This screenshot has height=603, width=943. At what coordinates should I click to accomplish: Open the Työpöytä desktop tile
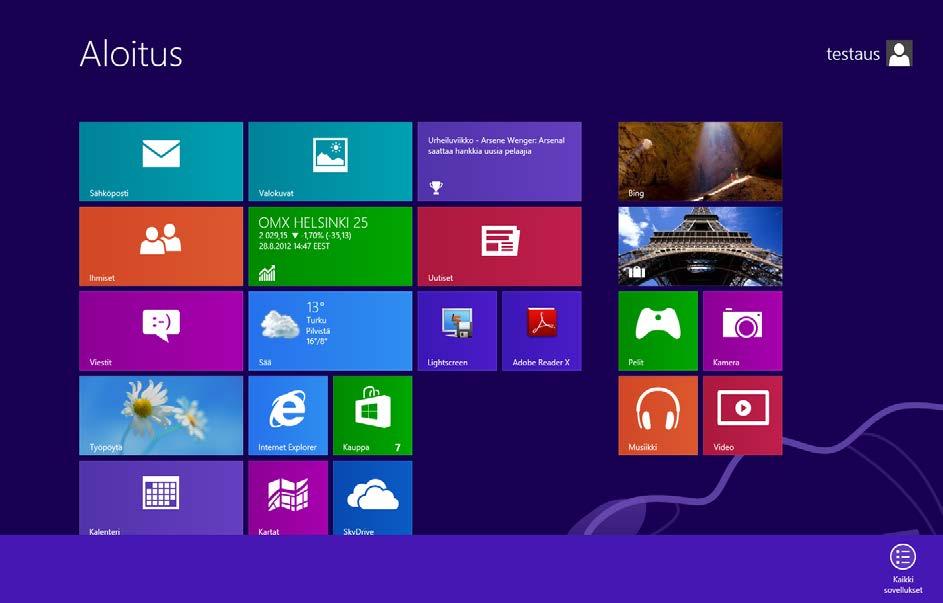161,416
